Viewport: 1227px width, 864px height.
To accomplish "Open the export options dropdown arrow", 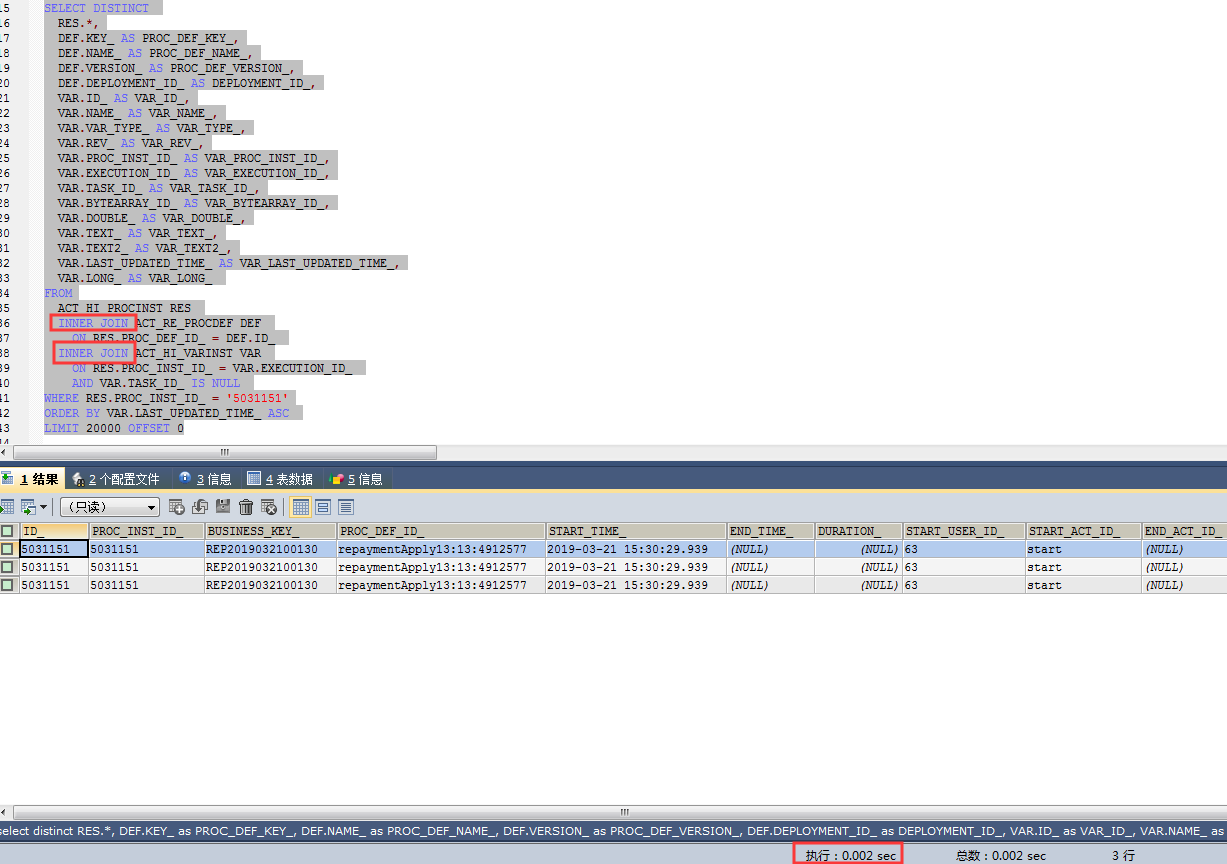I will 43,507.
